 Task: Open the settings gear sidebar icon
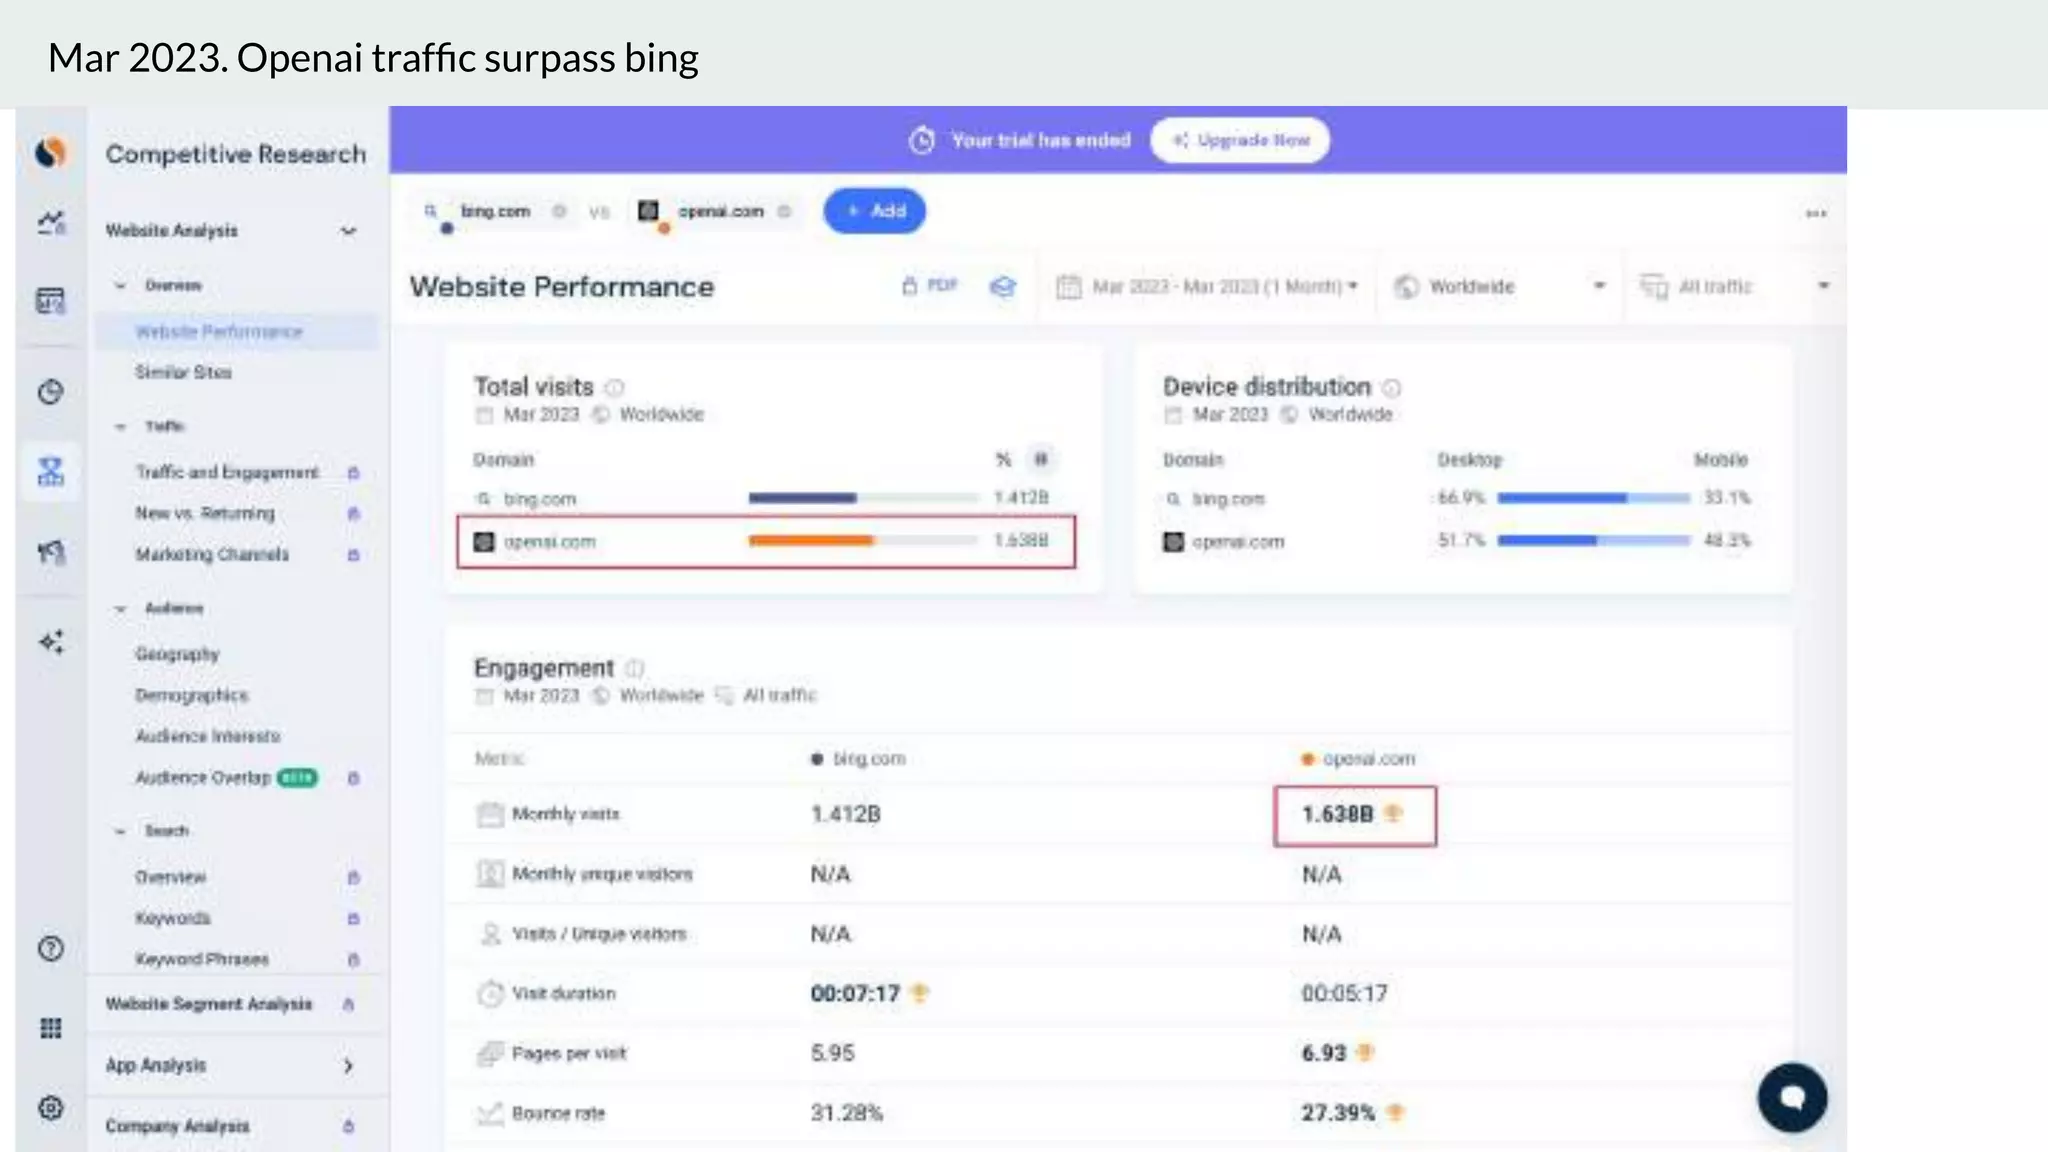(51, 1108)
